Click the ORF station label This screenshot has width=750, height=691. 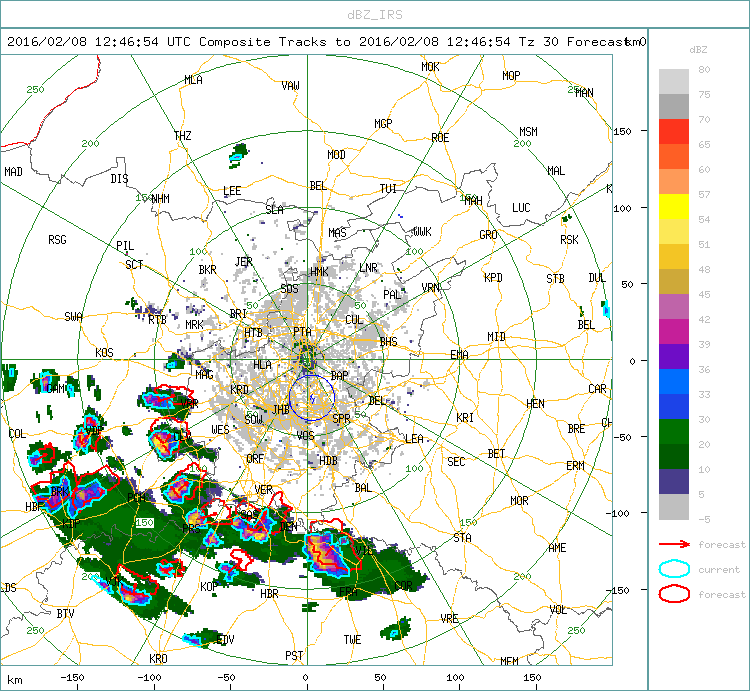[255, 458]
